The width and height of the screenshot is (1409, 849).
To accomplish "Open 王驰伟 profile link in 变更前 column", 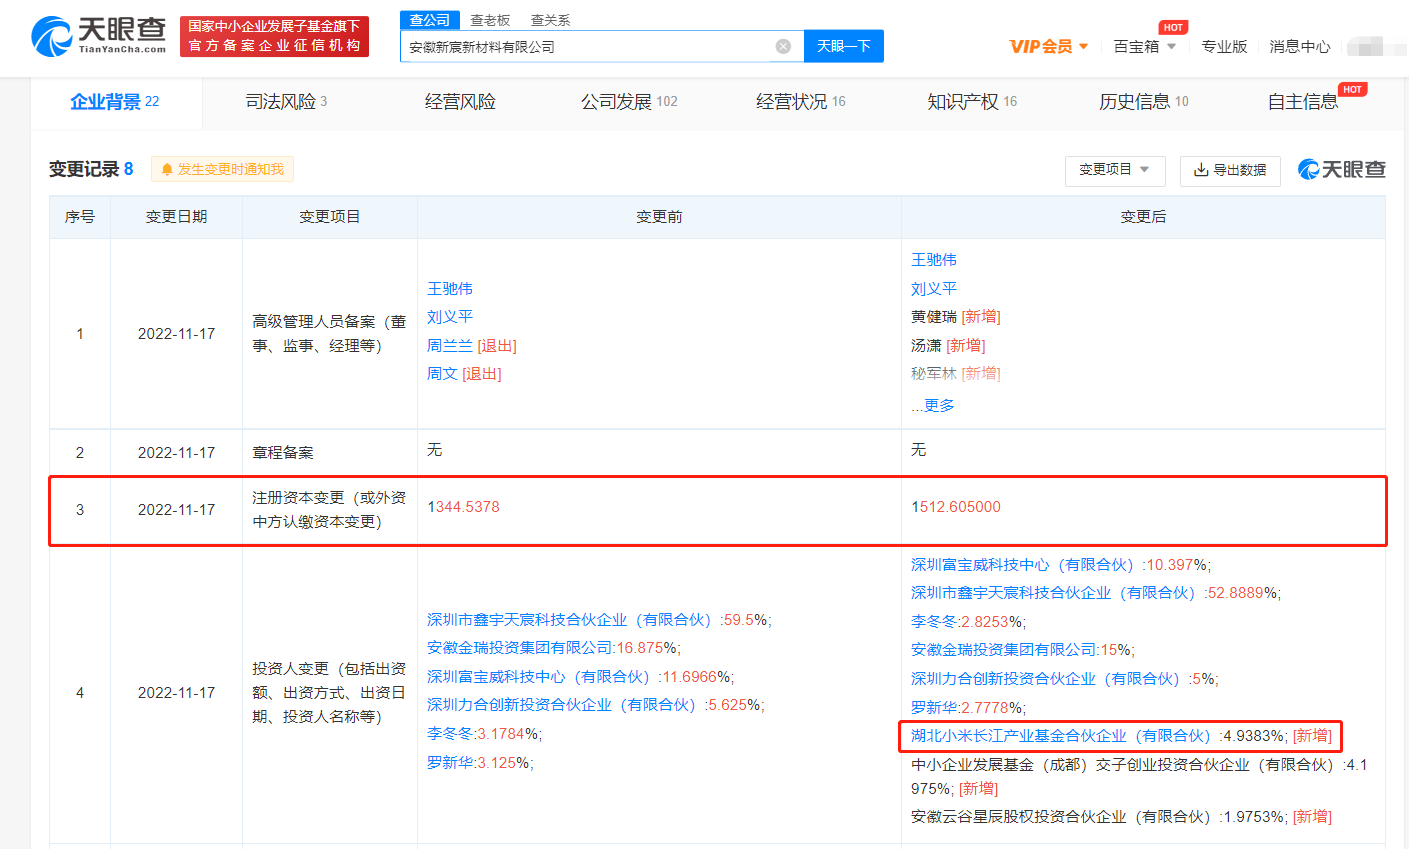I will [x=450, y=288].
